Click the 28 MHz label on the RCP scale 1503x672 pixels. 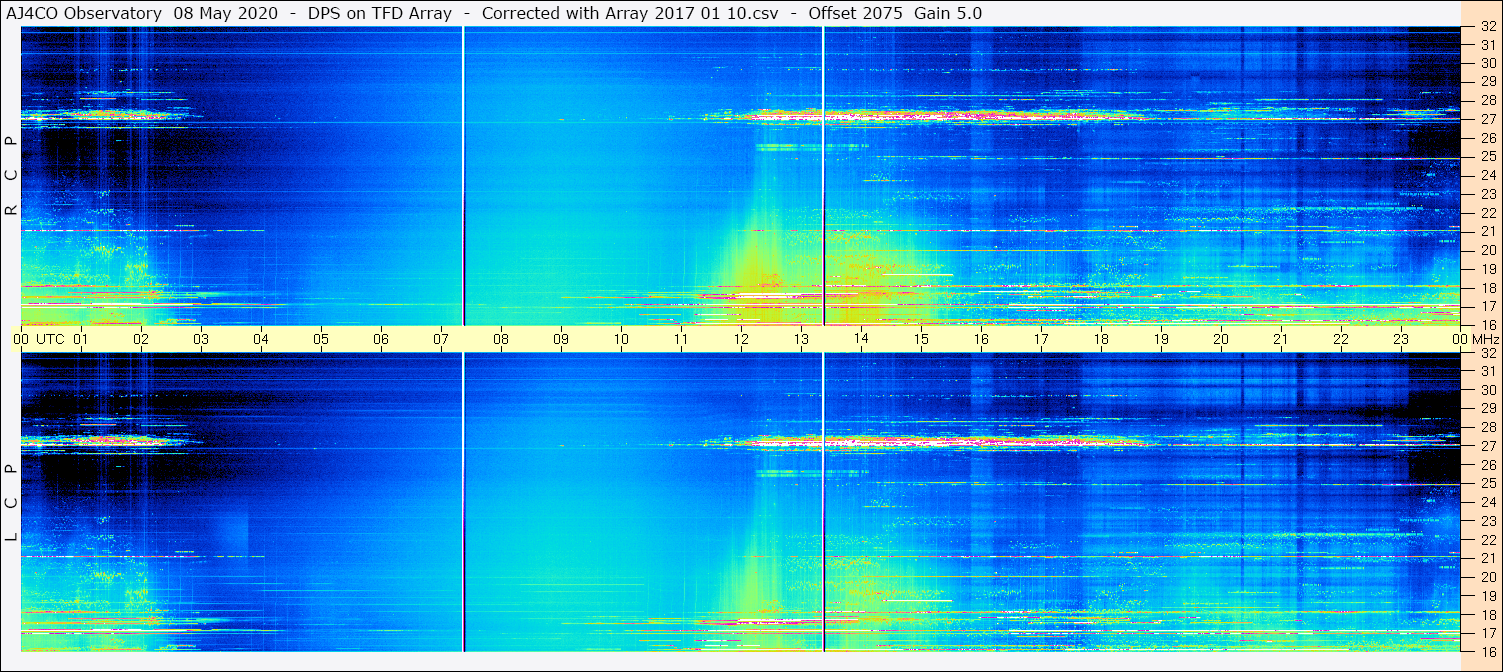1487,100
